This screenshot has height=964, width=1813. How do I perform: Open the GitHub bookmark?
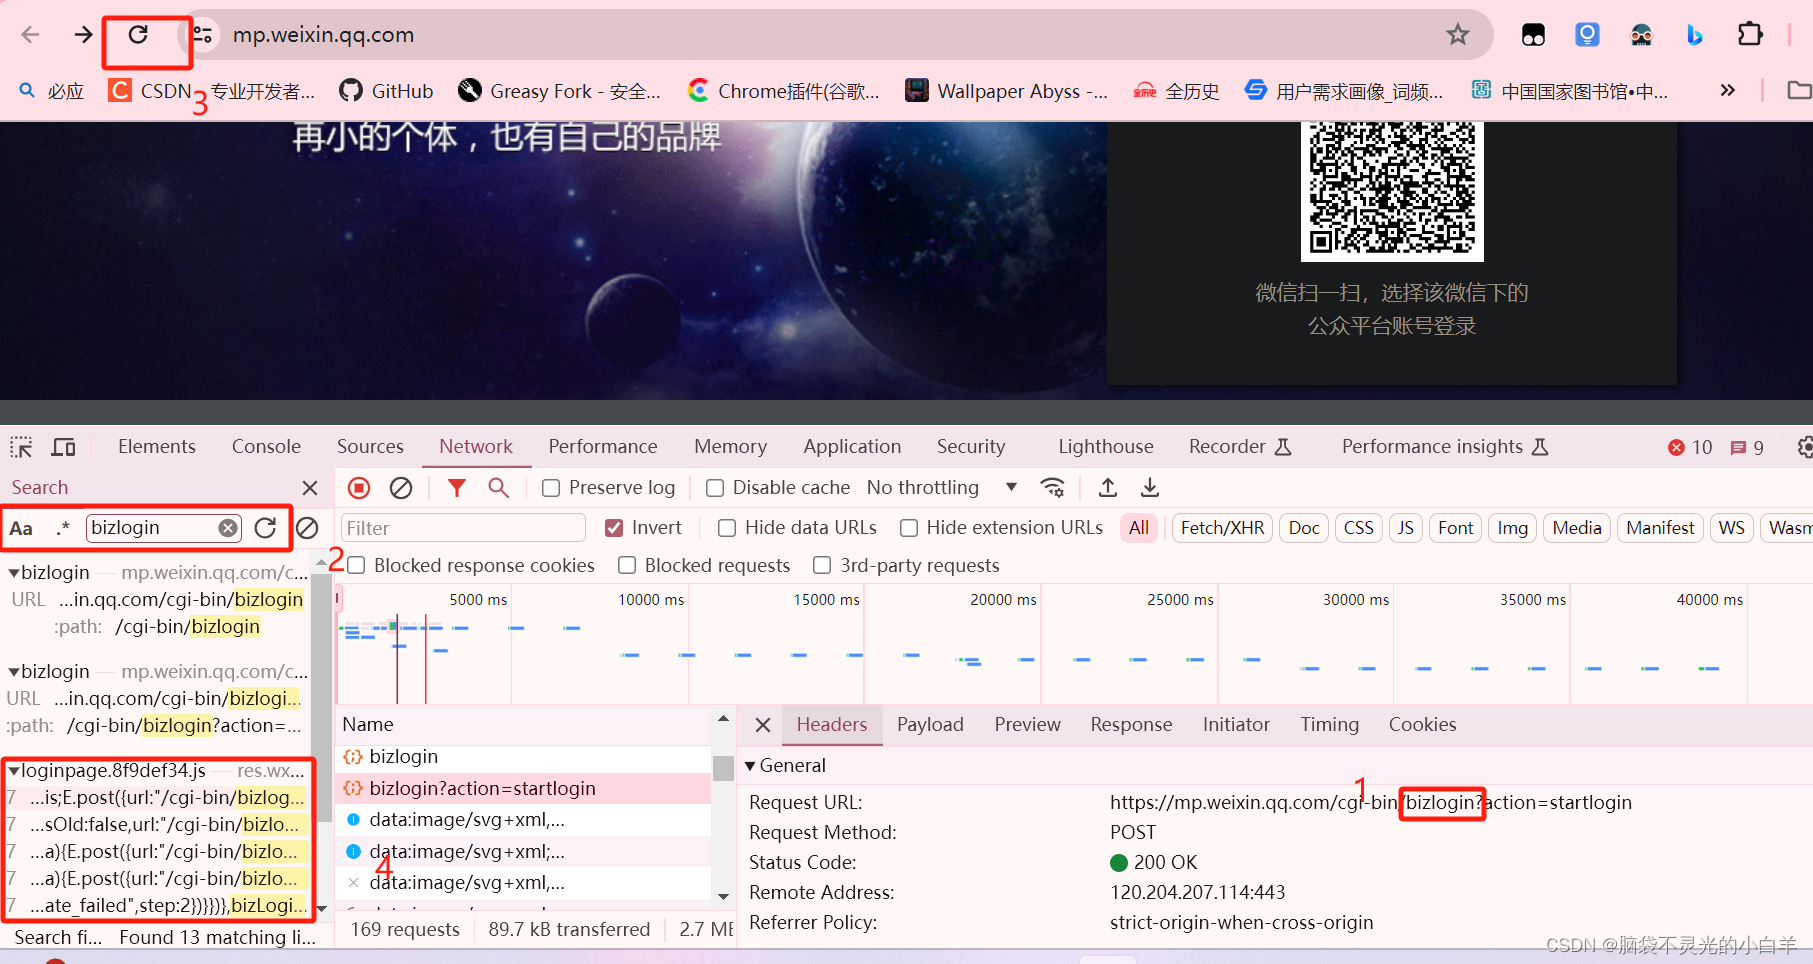point(386,91)
